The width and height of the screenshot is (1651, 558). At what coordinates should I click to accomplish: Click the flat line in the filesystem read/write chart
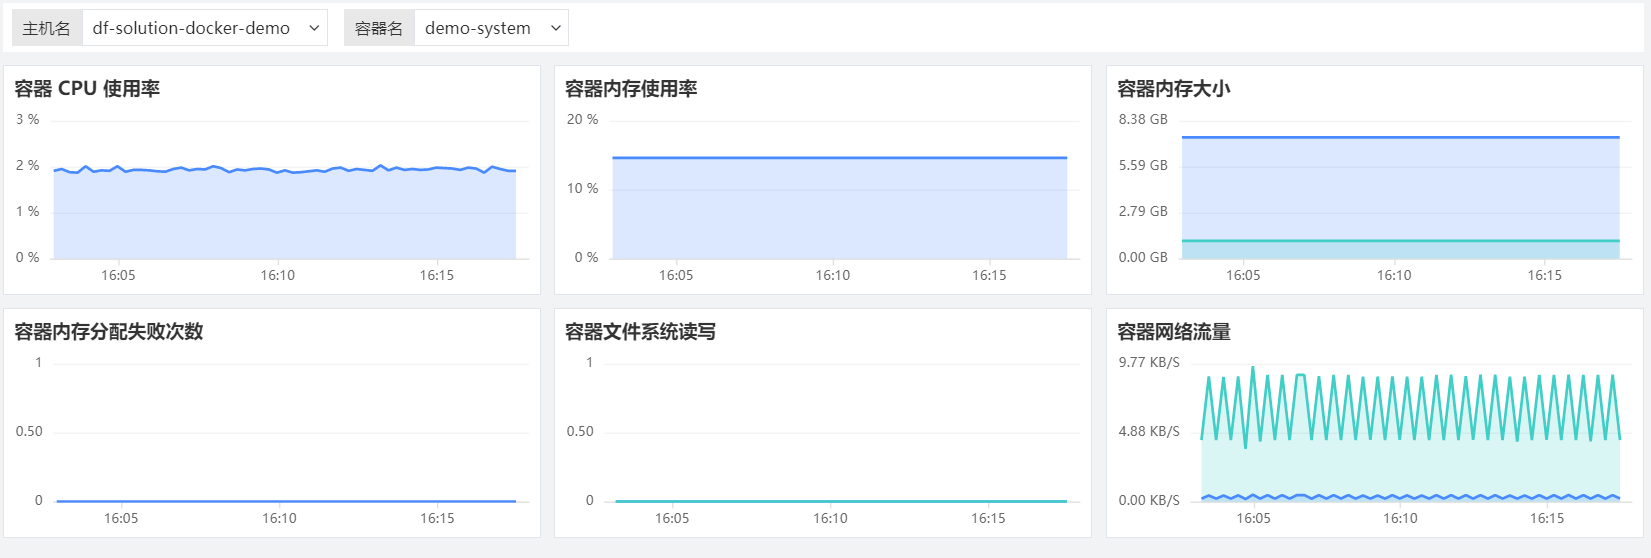tap(840, 501)
